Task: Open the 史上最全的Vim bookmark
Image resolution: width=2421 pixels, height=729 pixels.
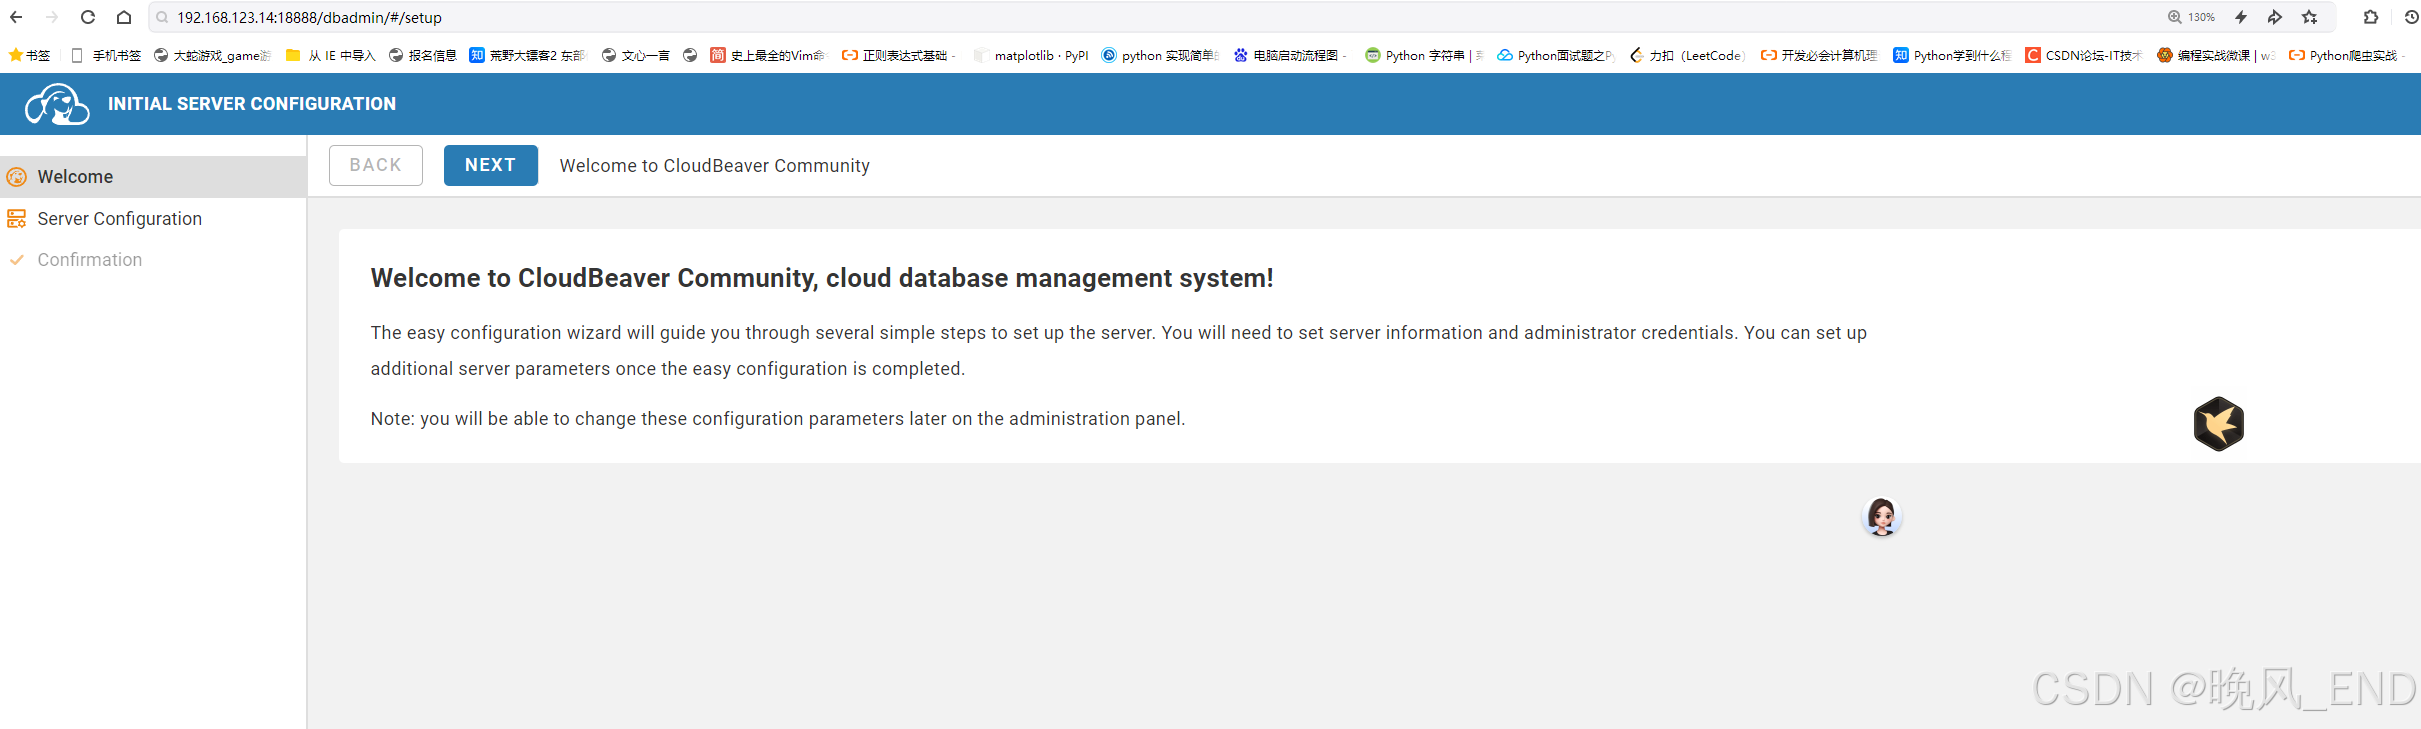Action: coord(769,56)
